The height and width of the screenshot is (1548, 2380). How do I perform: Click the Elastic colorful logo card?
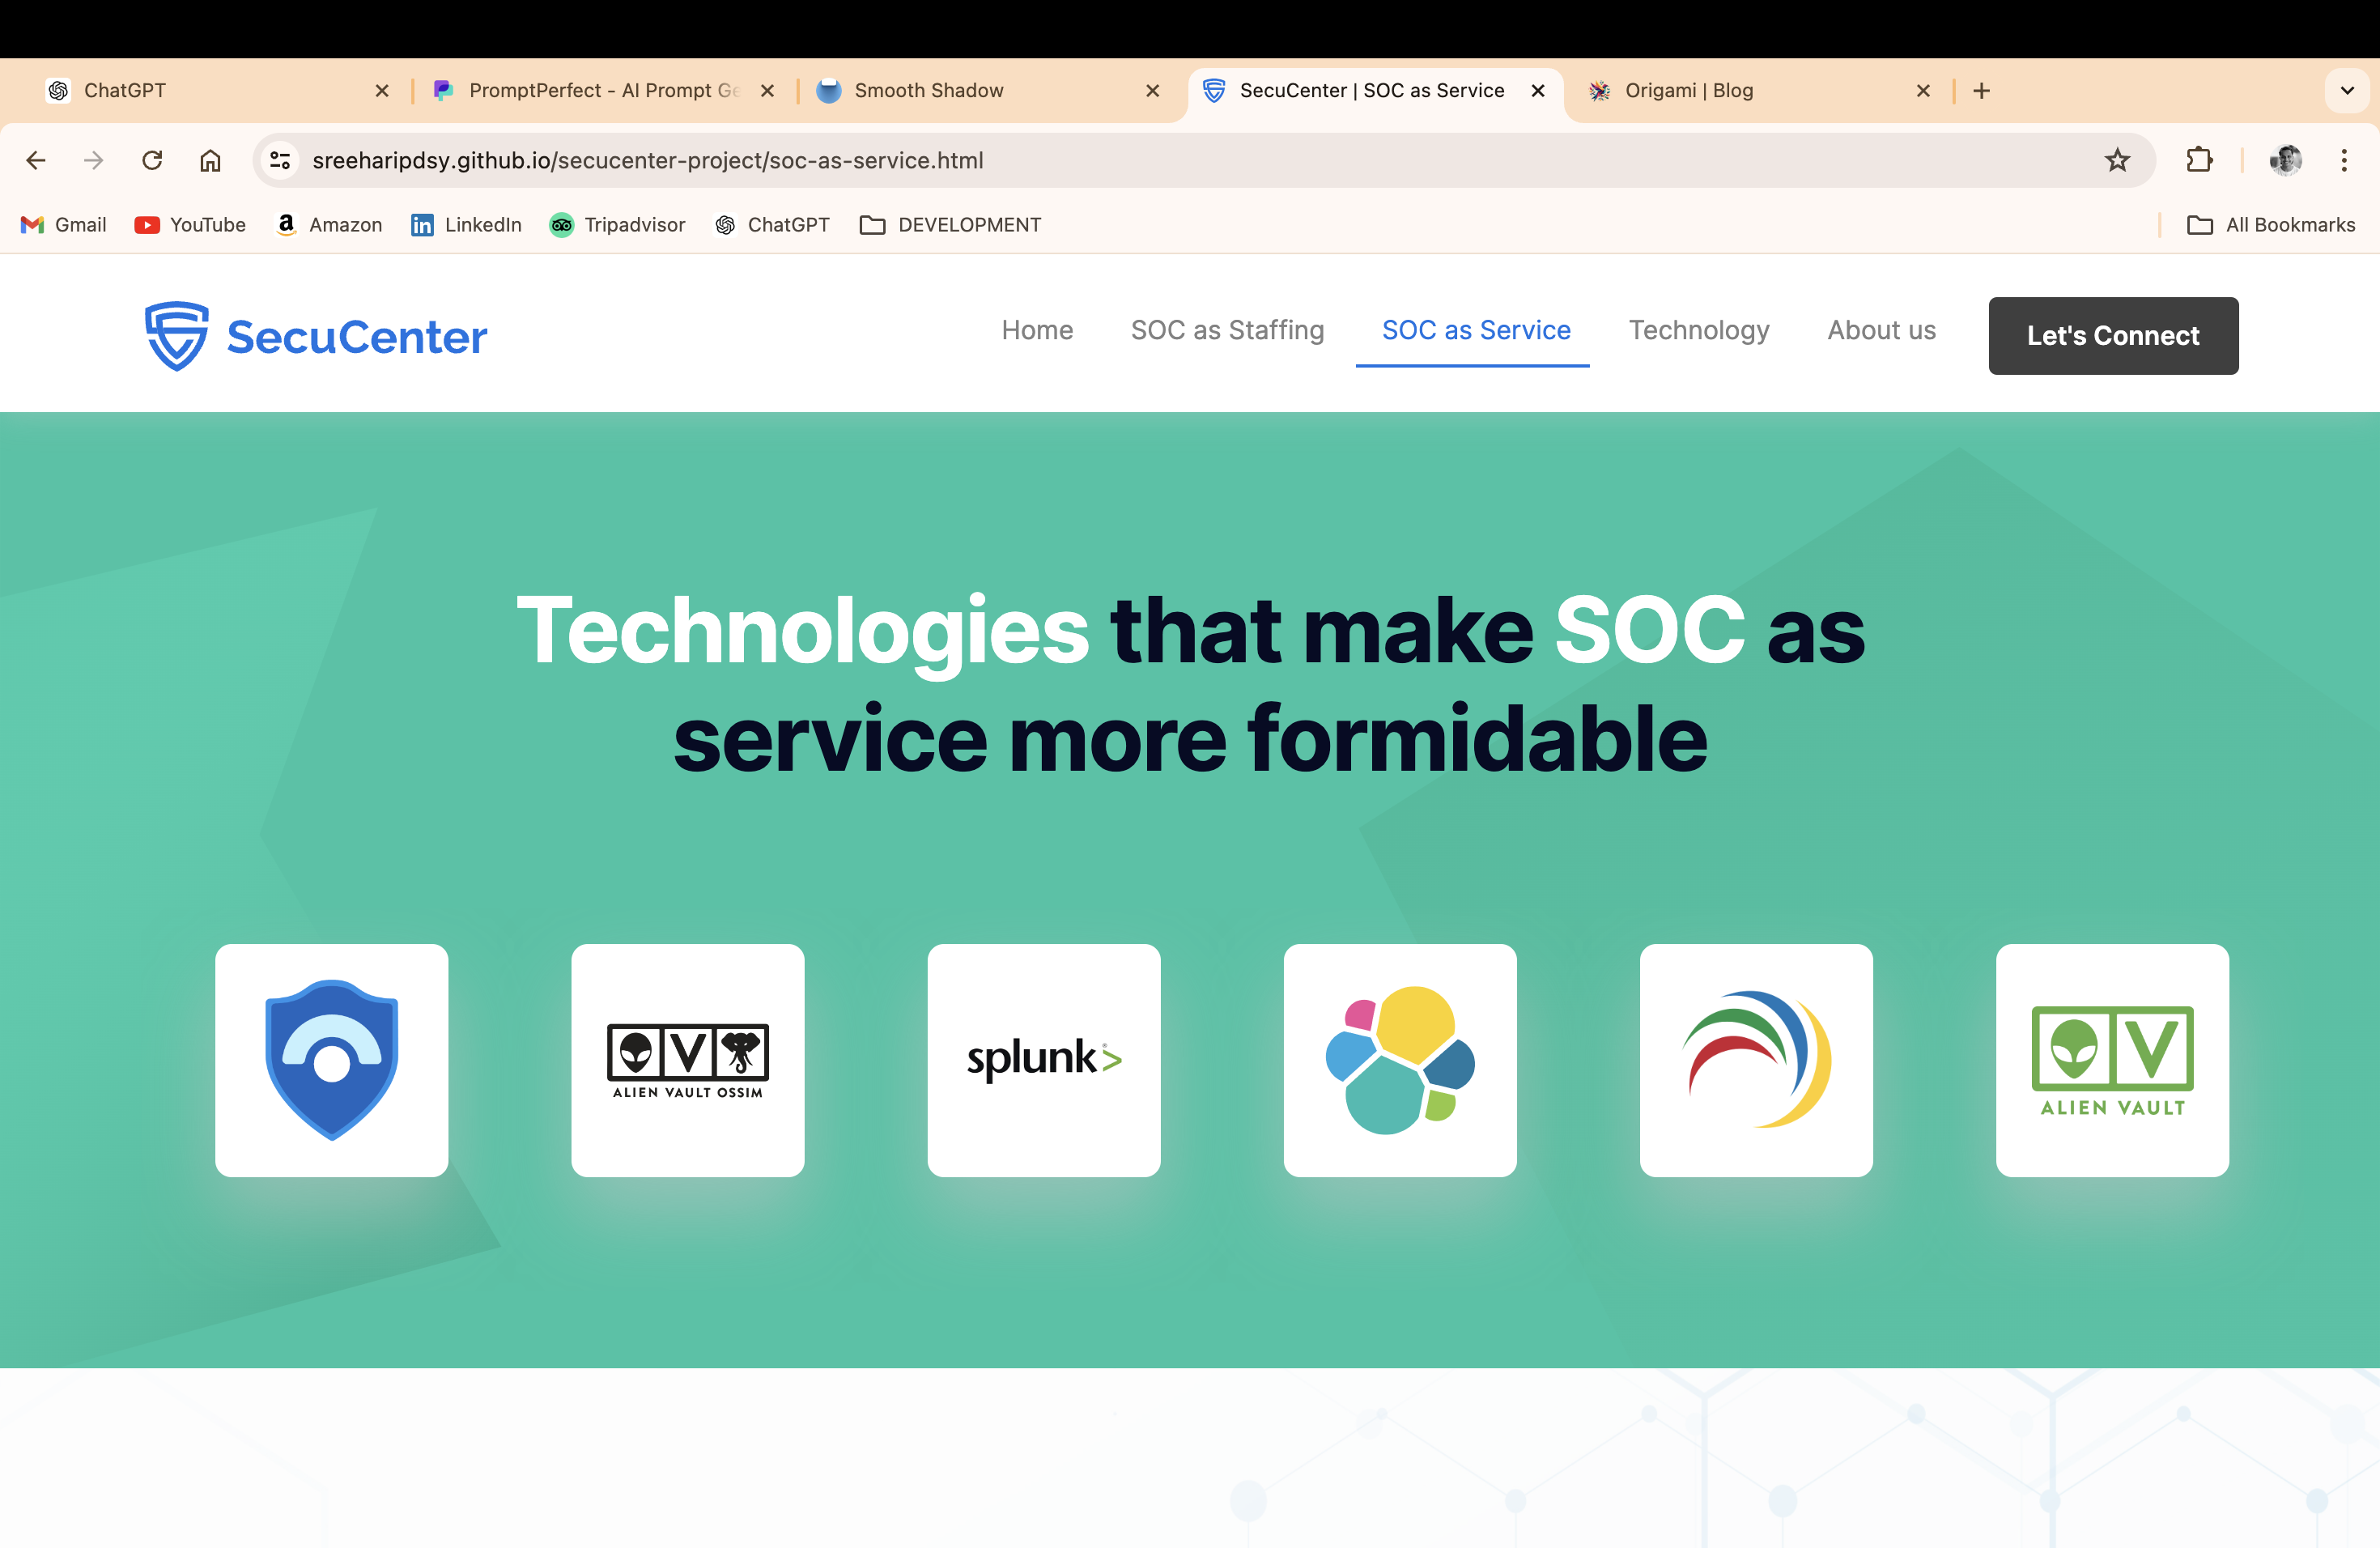tap(1399, 1060)
